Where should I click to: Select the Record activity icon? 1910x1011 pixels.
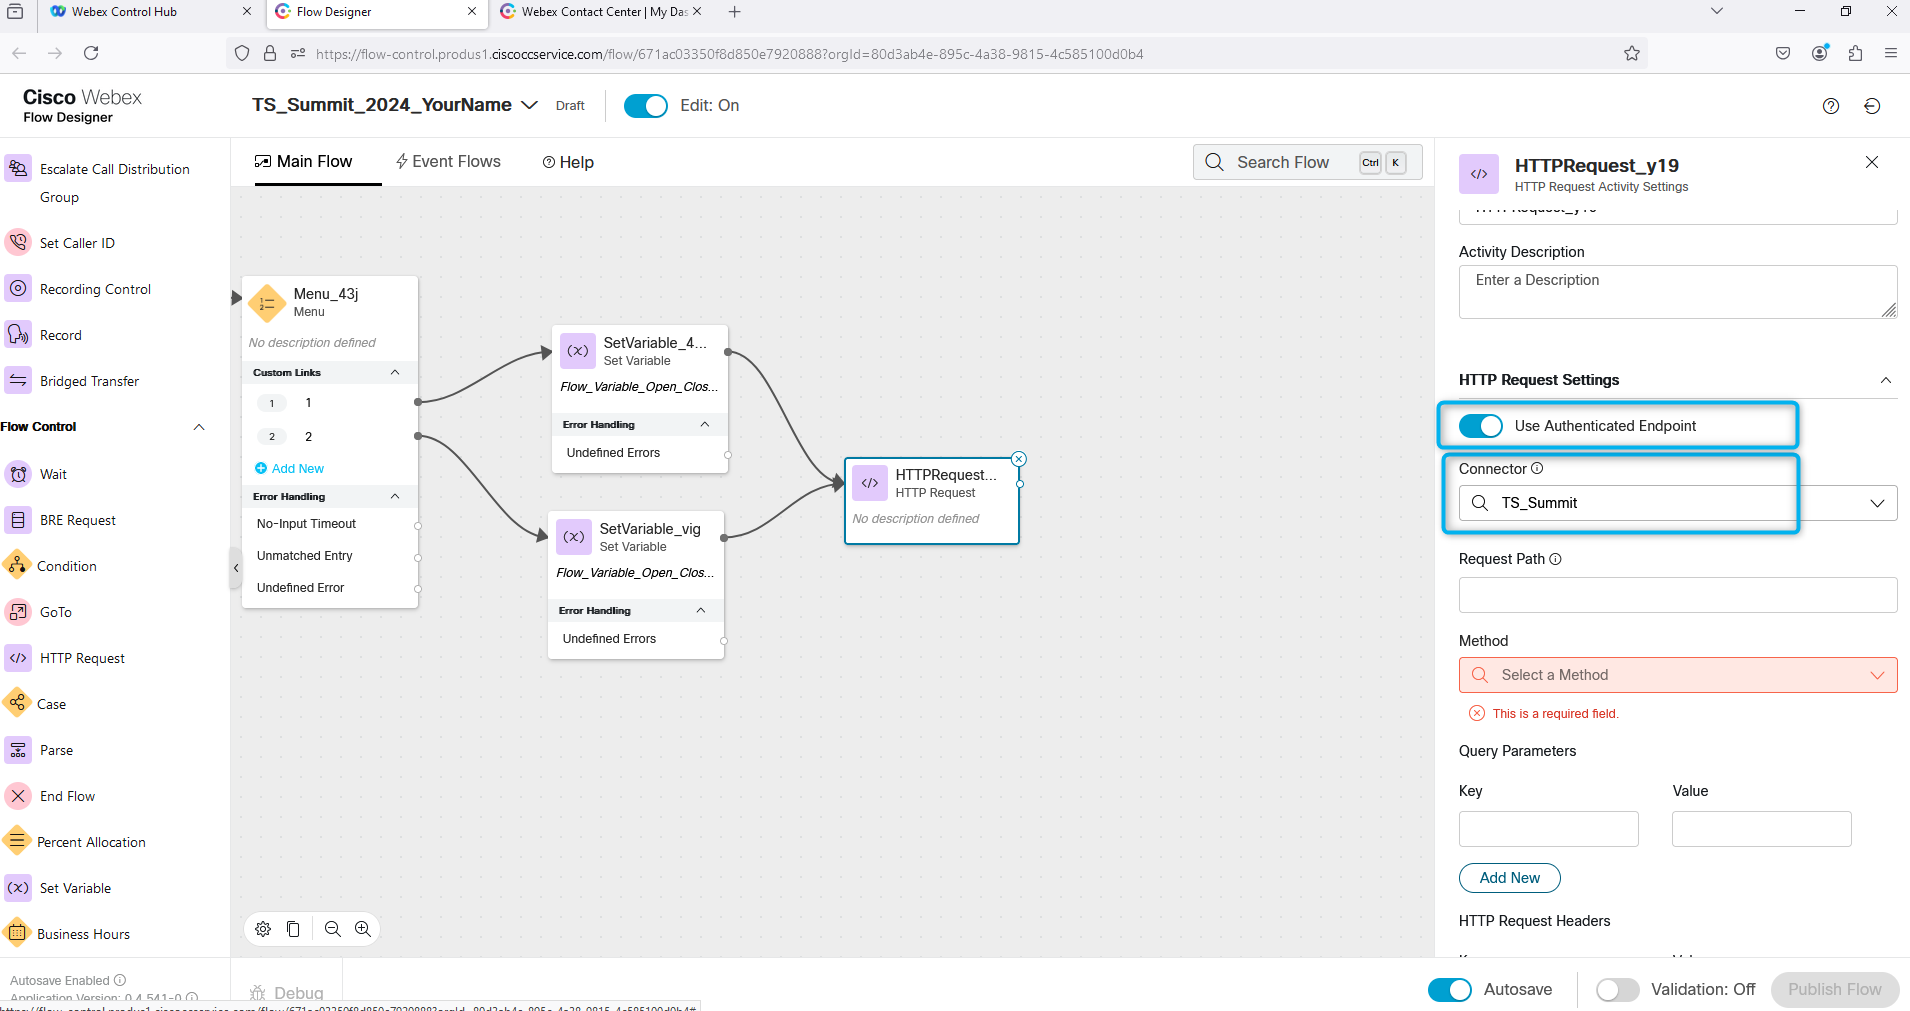click(18, 334)
